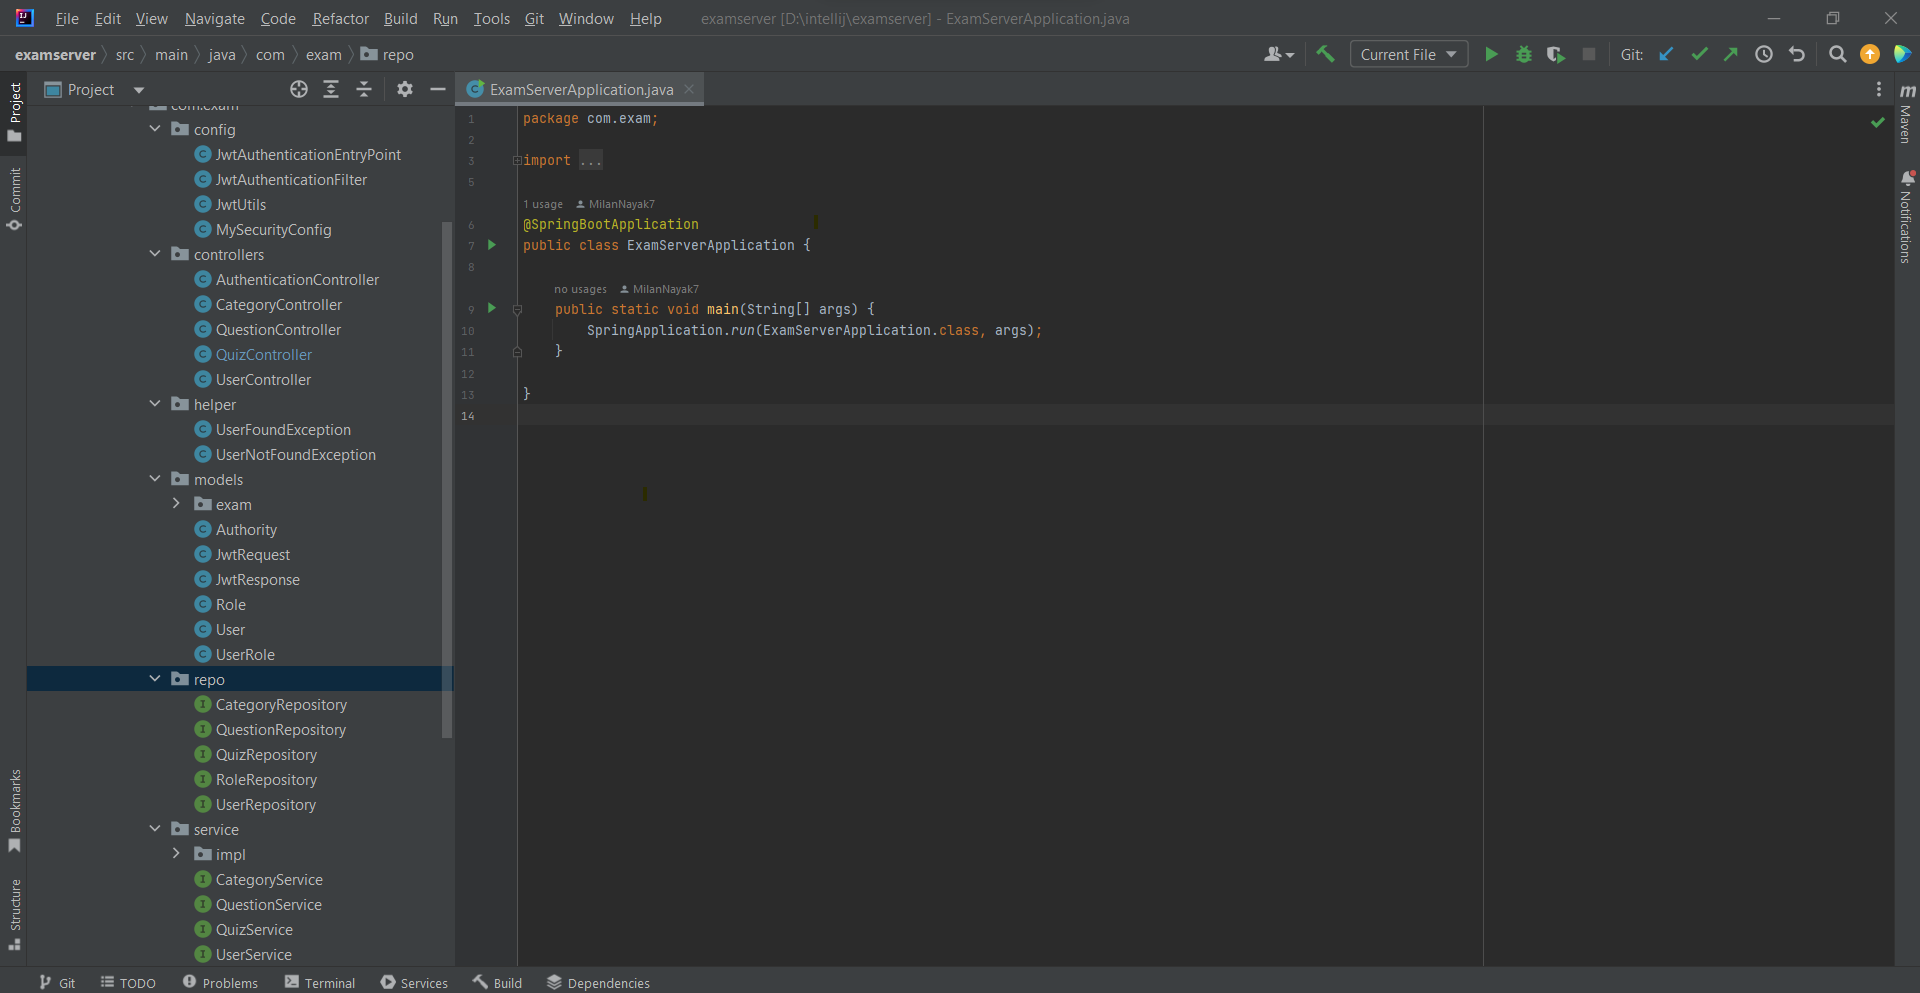This screenshot has width=1920, height=993.
Task: Run with coverage using the shield icon
Action: click(1556, 54)
